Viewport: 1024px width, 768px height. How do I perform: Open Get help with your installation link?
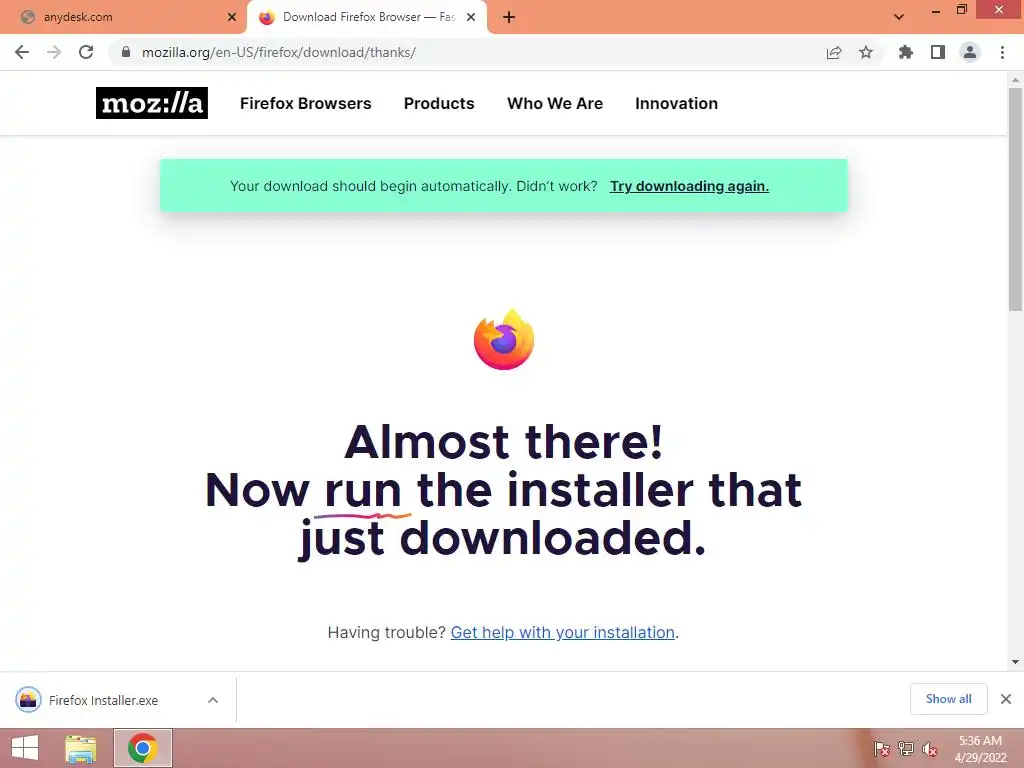562,632
